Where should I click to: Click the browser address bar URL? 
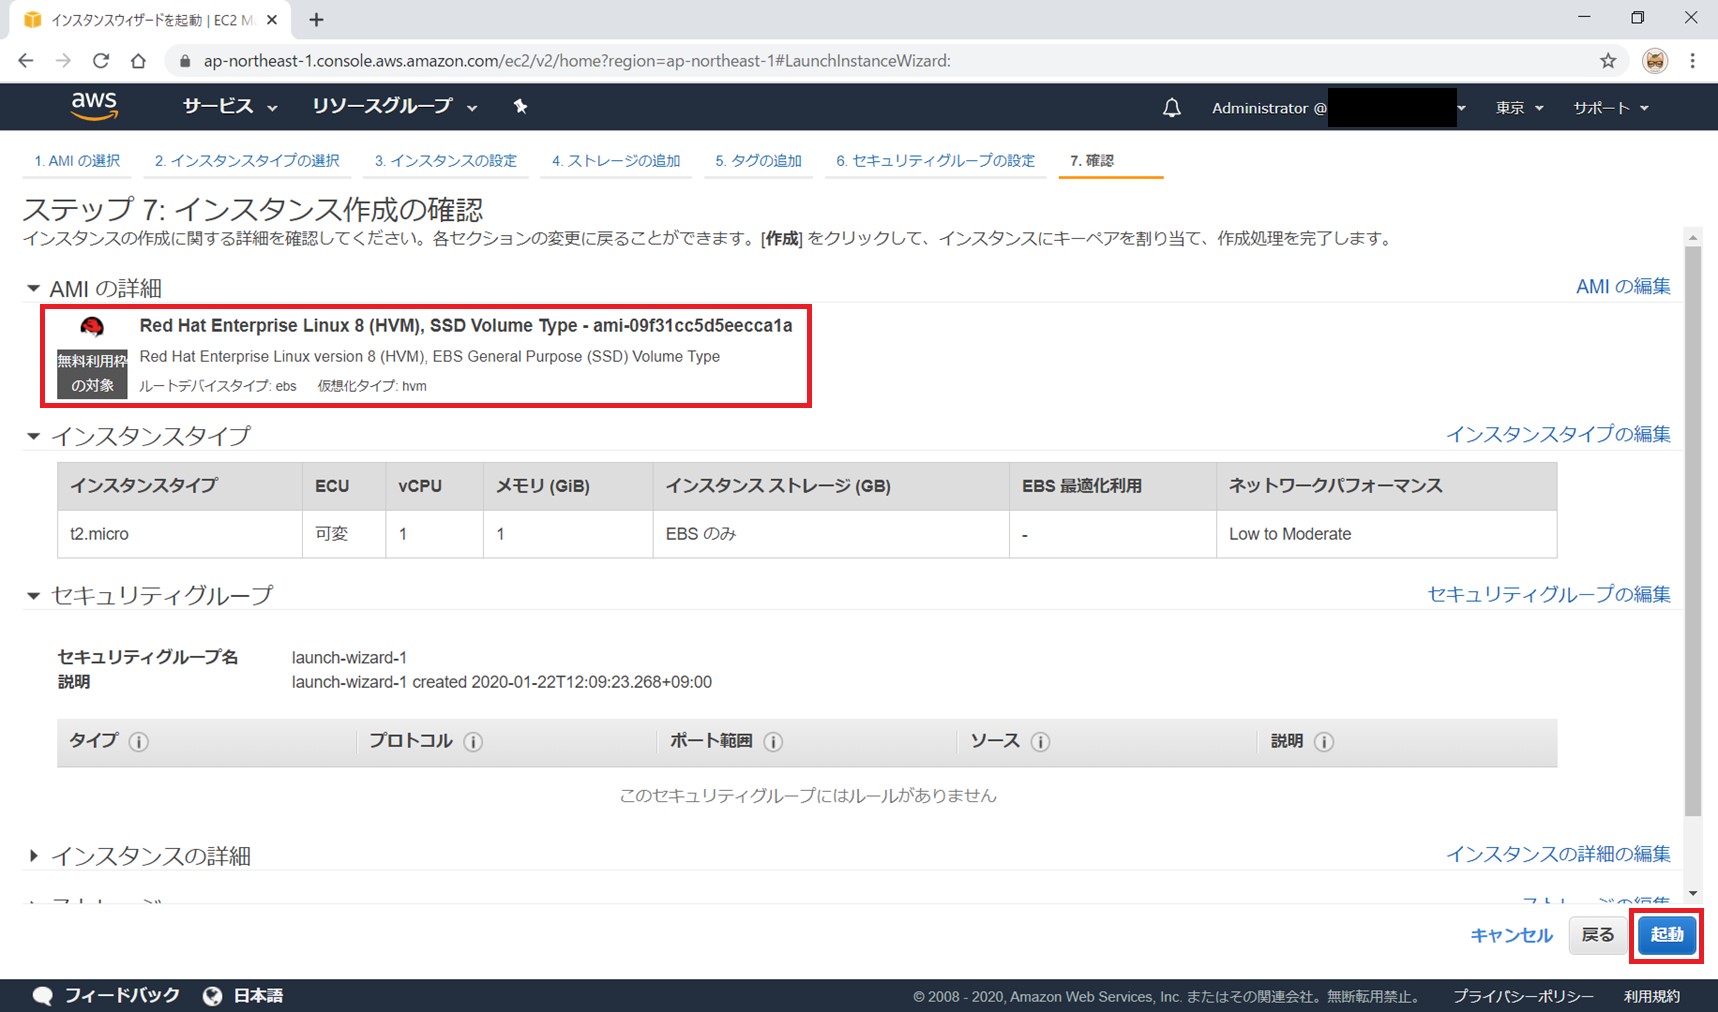click(x=577, y=61)
